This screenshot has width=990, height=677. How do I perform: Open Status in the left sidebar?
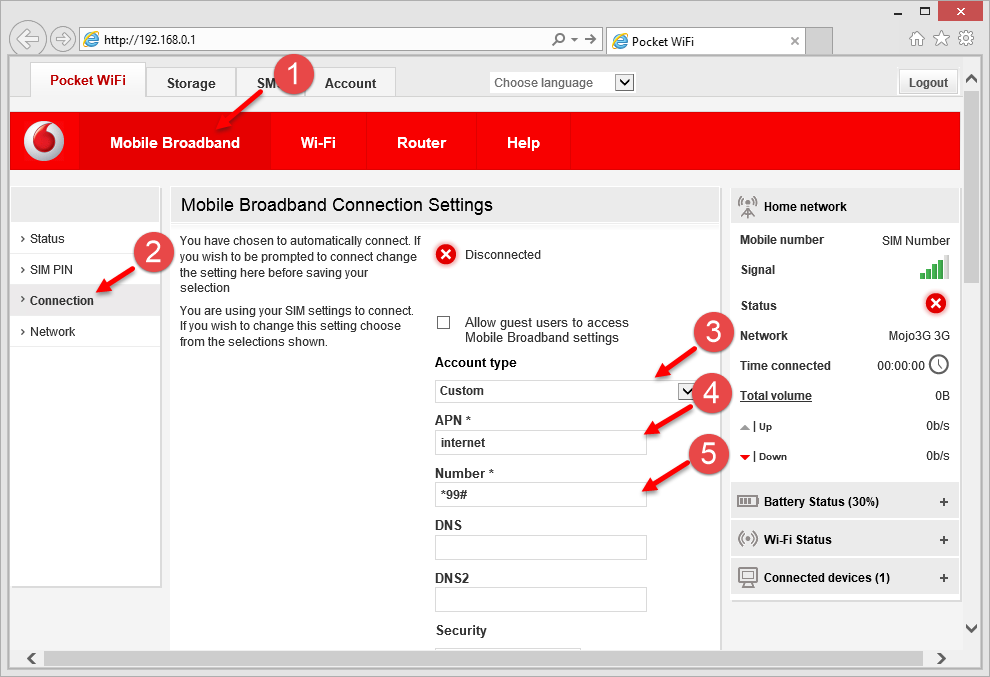pos(85,238)
